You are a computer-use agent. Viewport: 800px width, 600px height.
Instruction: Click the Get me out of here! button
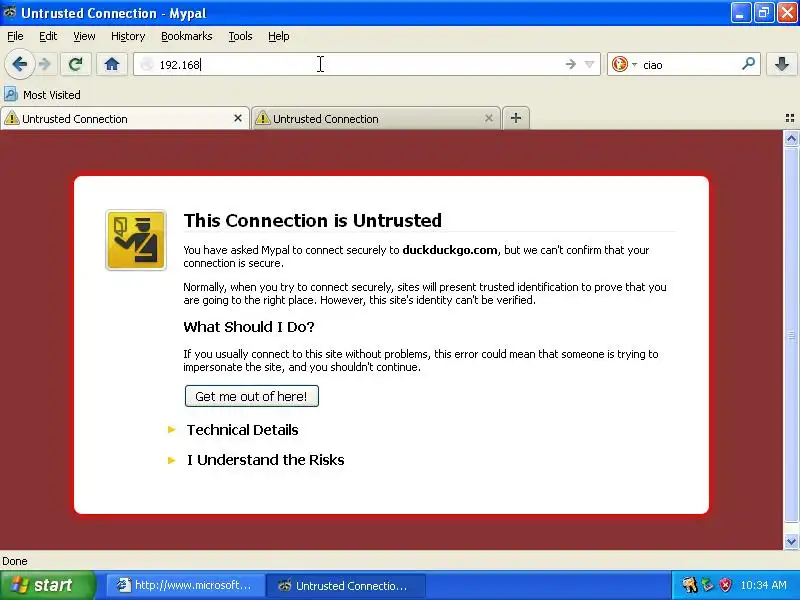252,396
